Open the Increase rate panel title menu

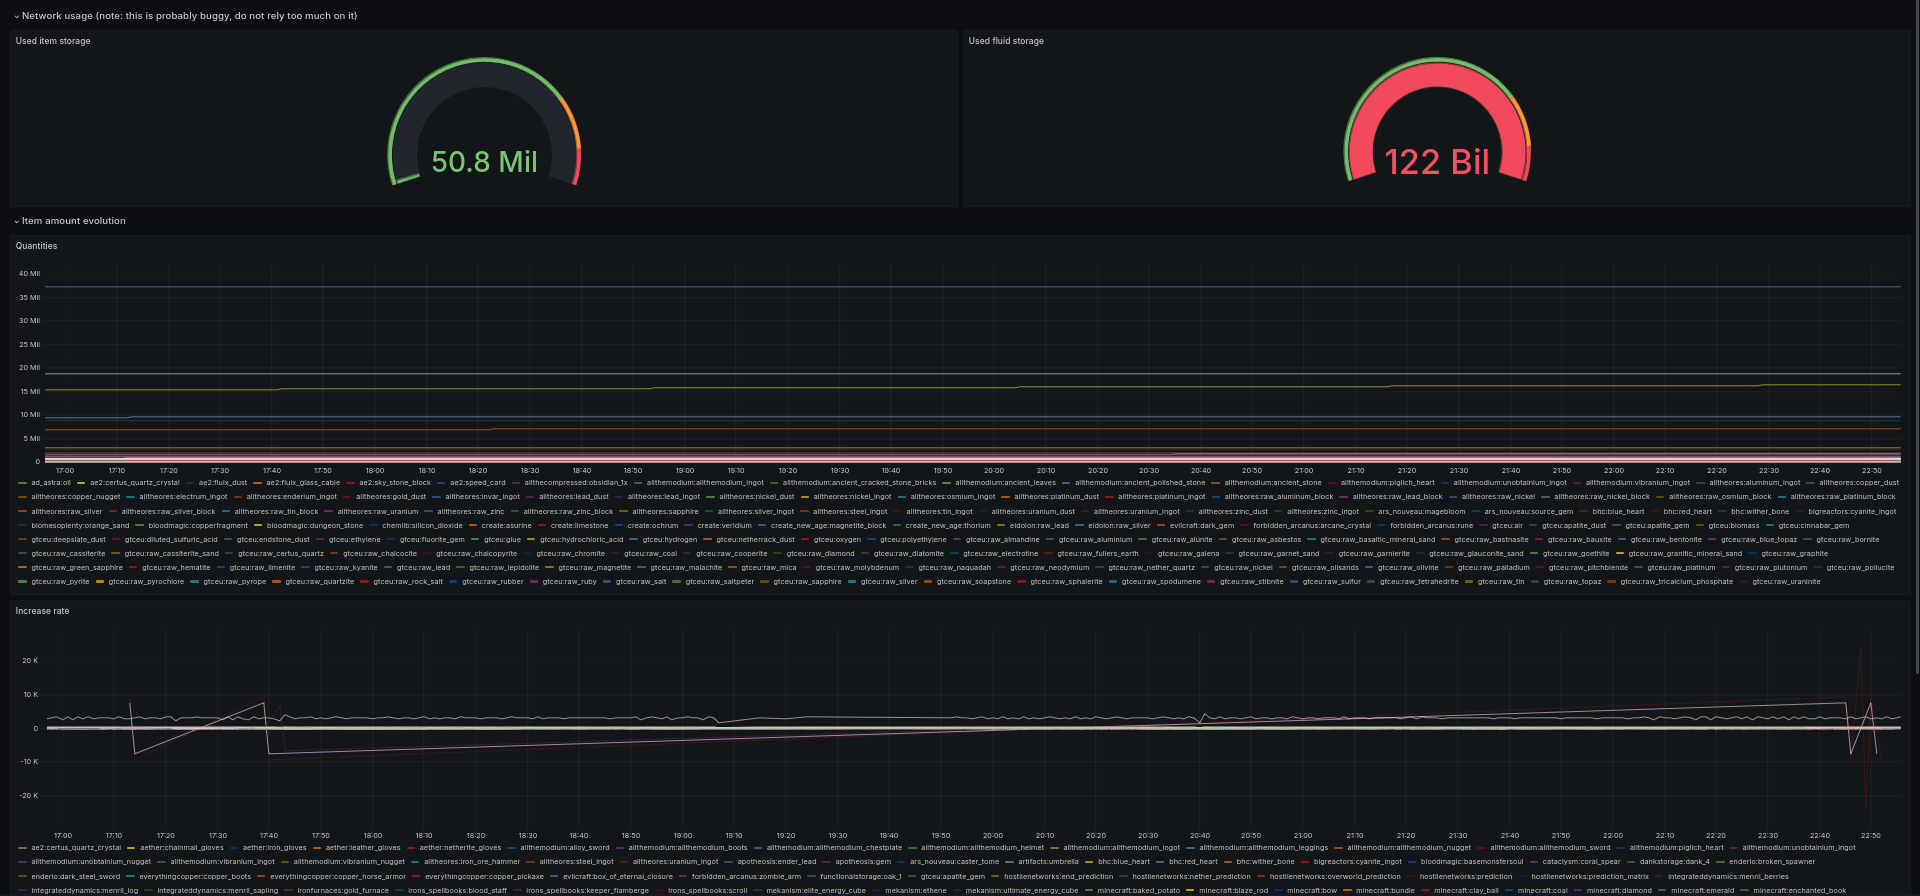click(x=42, y=611)
